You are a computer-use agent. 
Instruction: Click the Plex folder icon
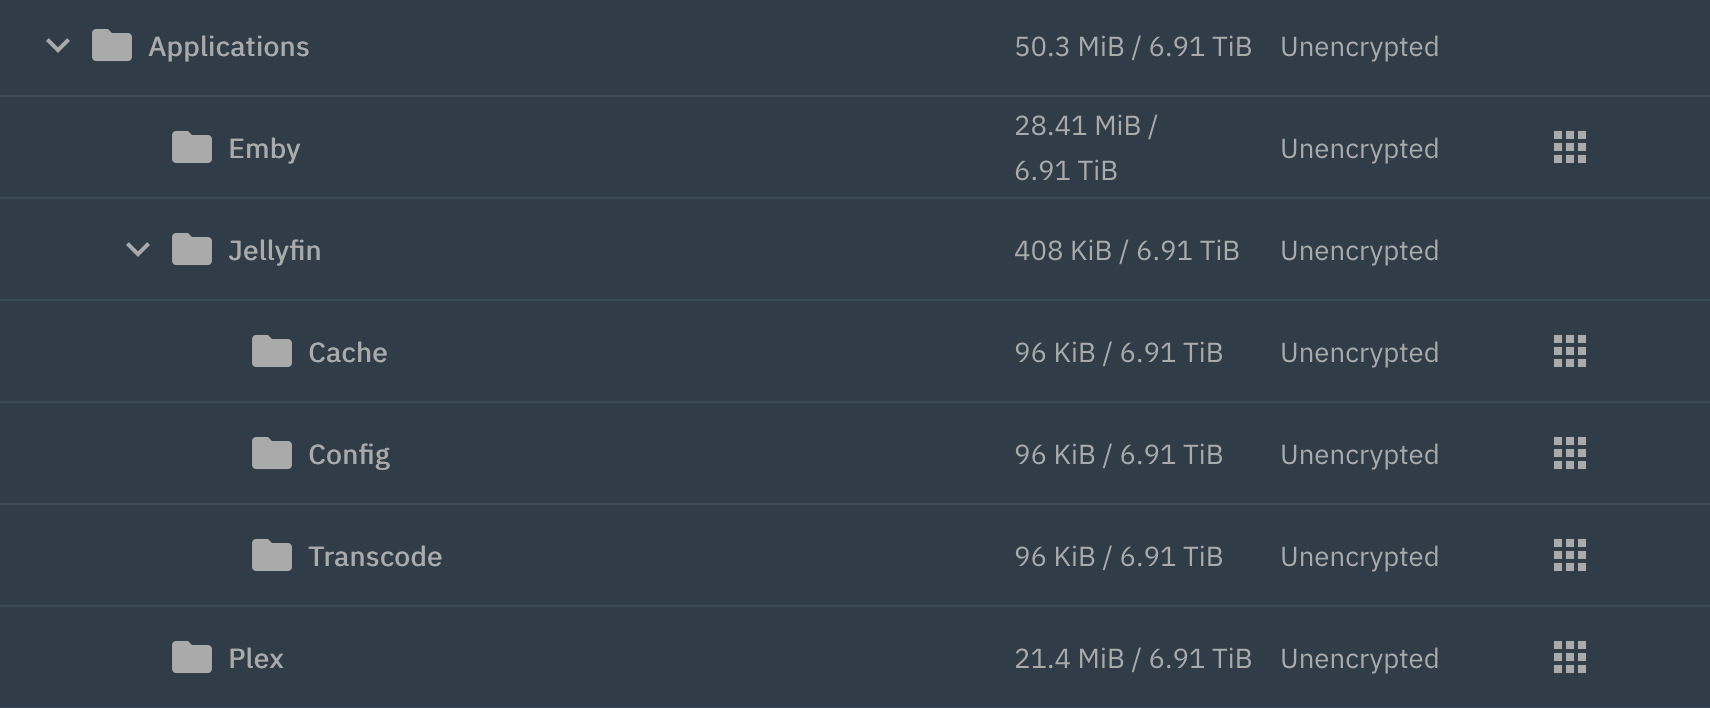(192, 658)
